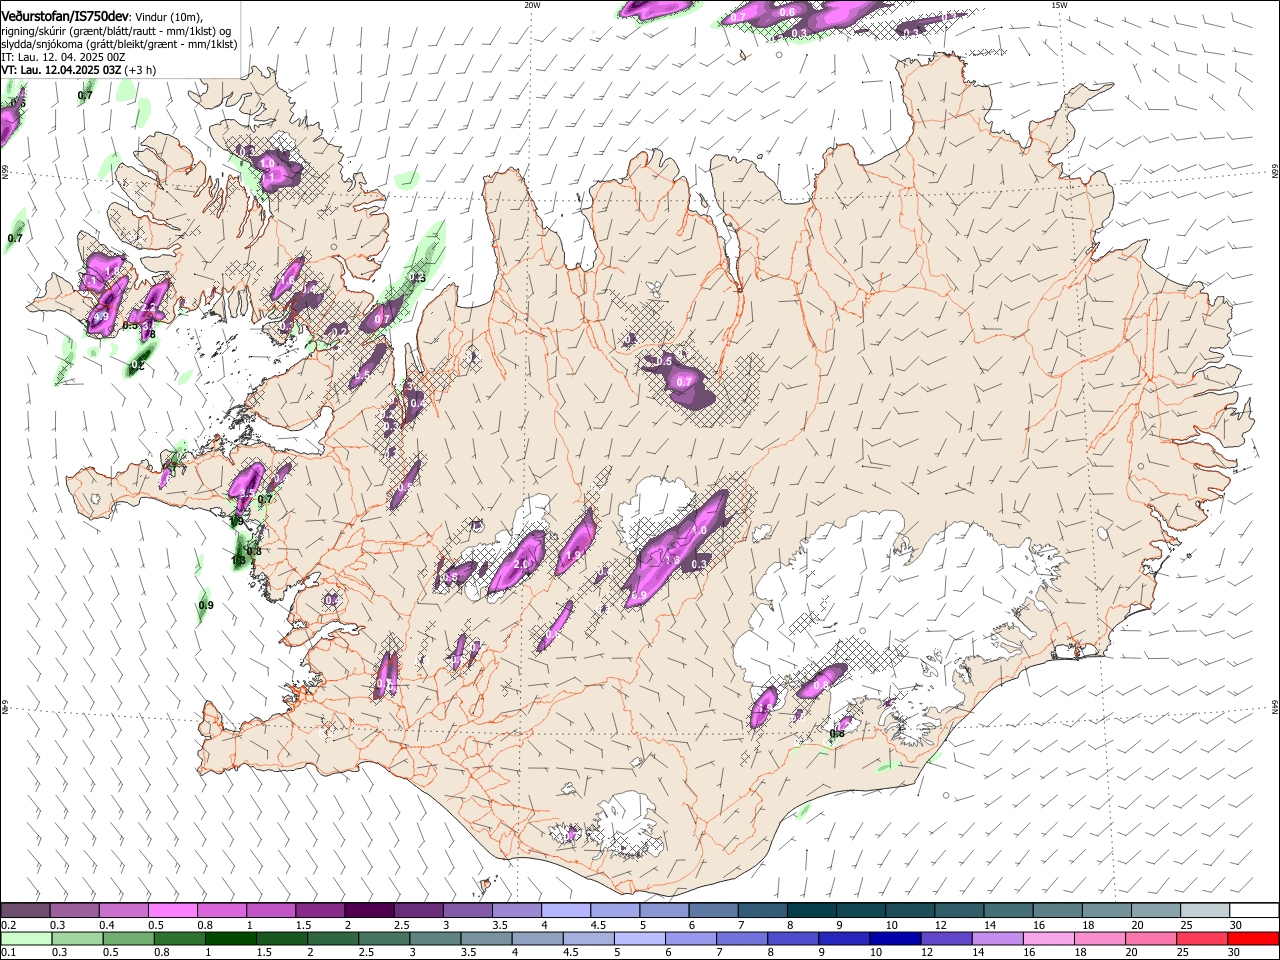
Task: Select upper legend dark purple swatch after 2
Action: [x=368, y=910]
